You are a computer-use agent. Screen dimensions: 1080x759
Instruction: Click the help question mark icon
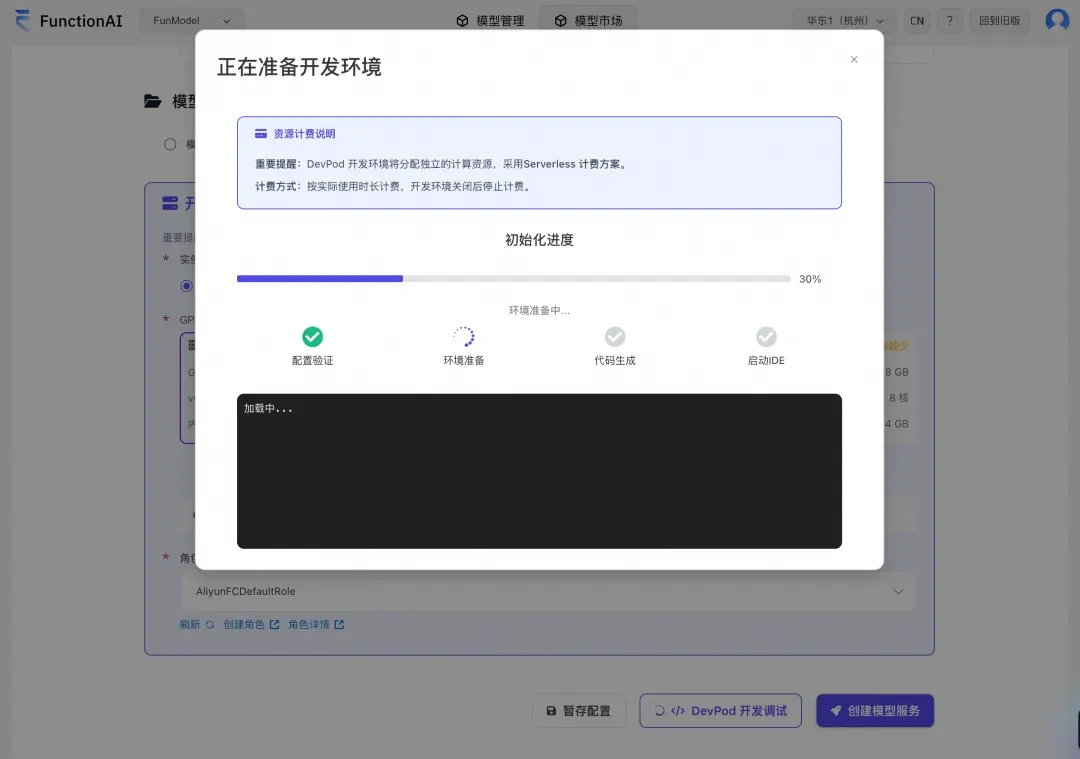point(950,20)
